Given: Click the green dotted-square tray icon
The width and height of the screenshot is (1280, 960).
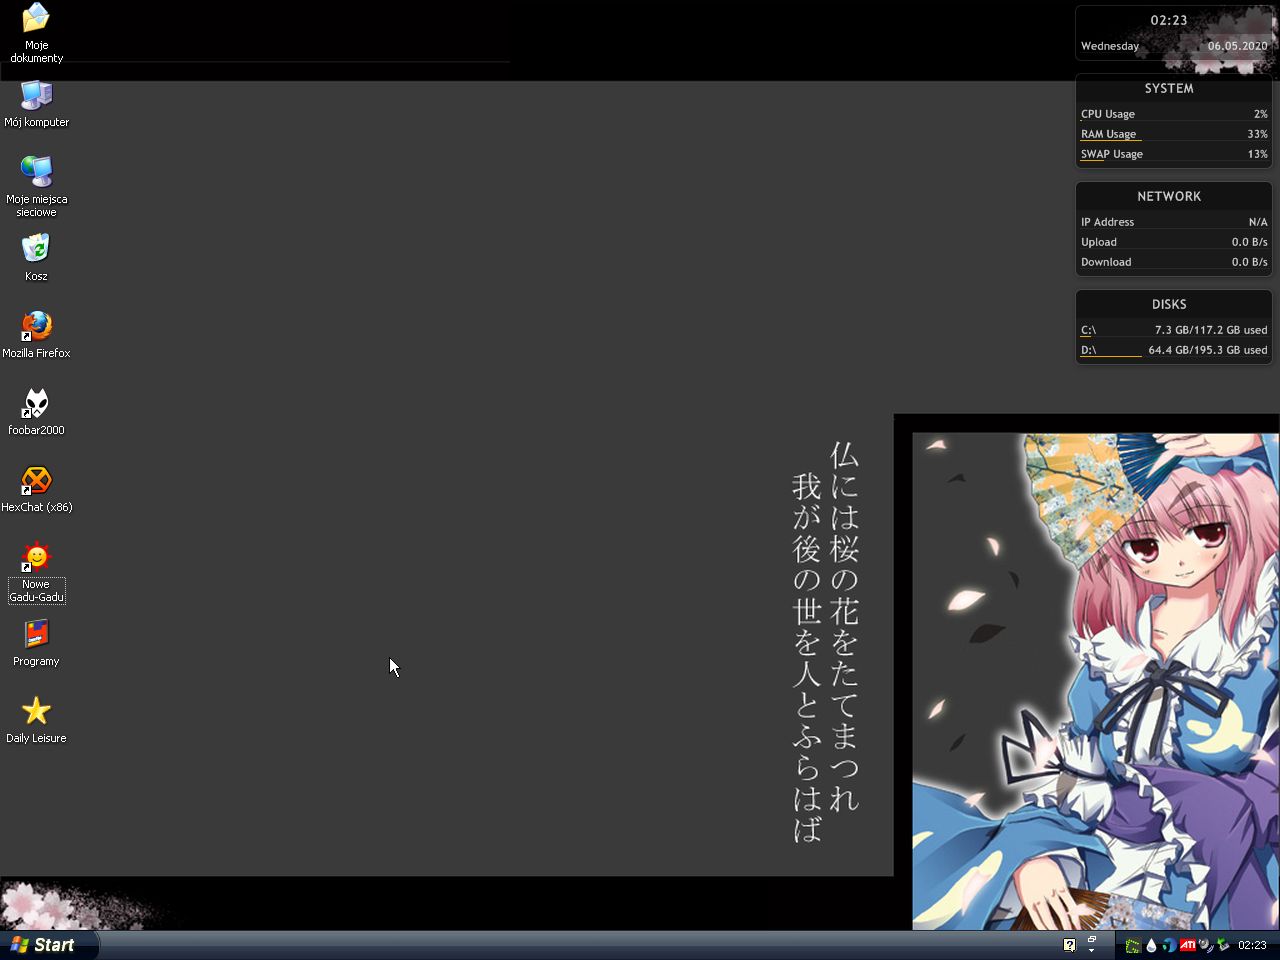Looking at the screenshot, I should click(x=1133, y=946).
